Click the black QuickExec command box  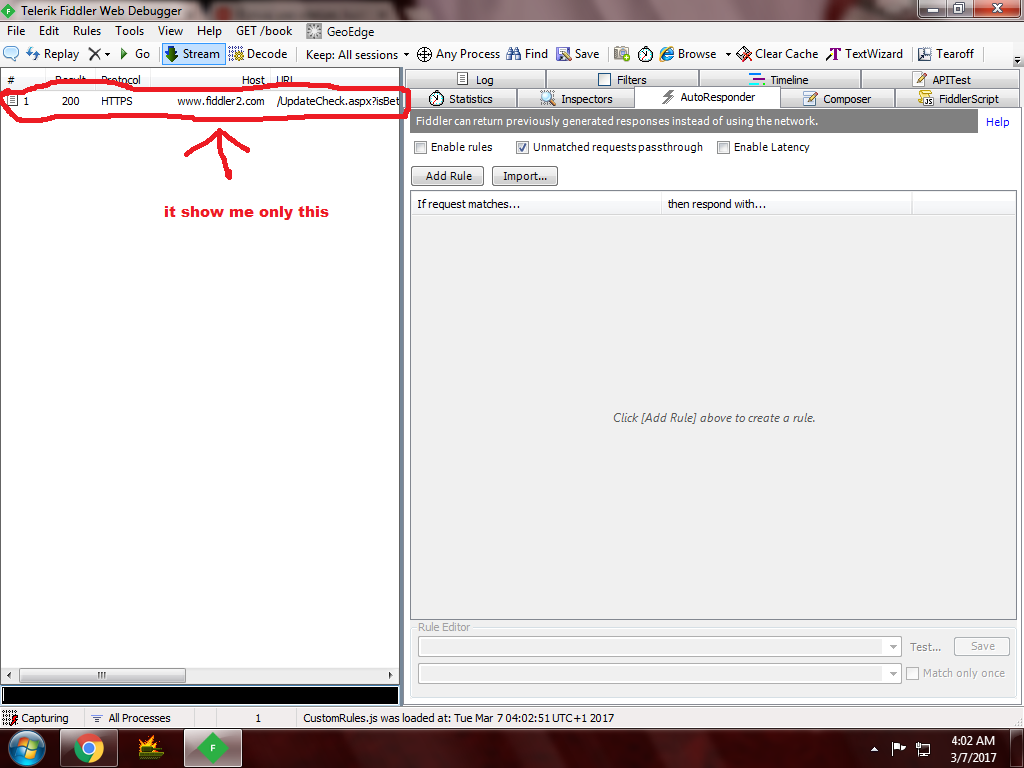pos(200,695)
